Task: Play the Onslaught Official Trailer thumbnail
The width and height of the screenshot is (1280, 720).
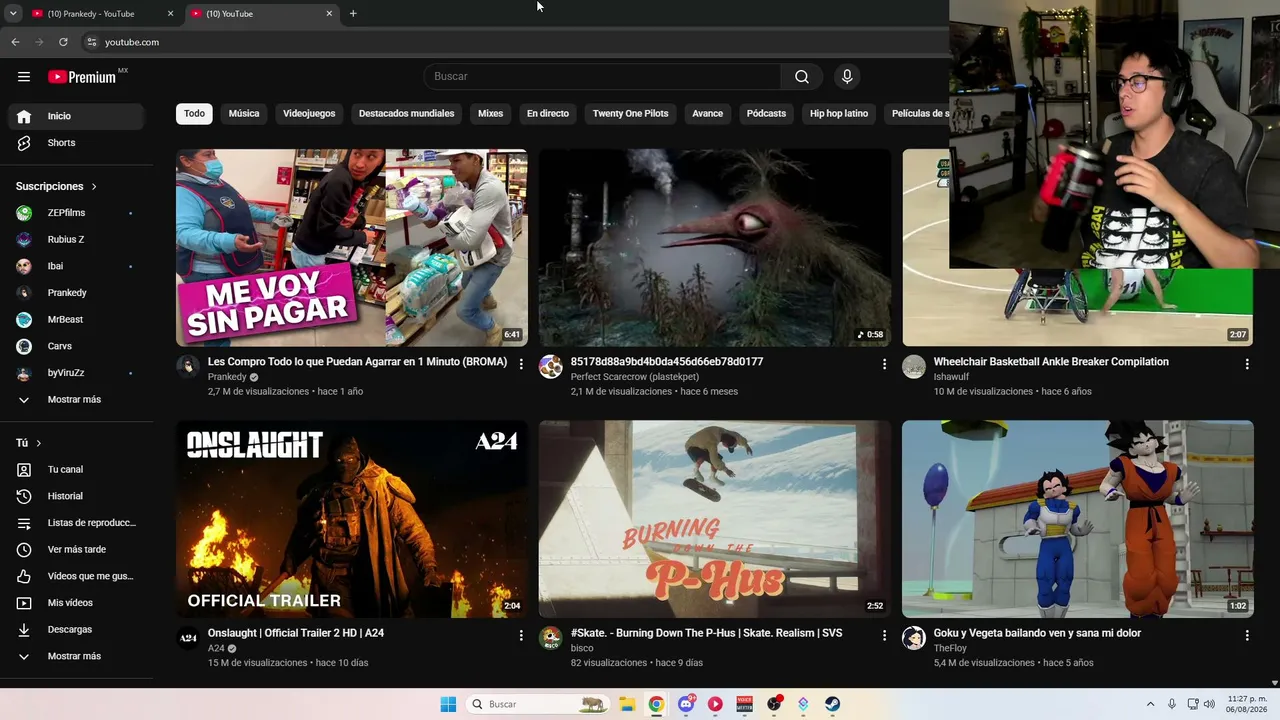Action: pyautogui.click(x=352, y=519)
